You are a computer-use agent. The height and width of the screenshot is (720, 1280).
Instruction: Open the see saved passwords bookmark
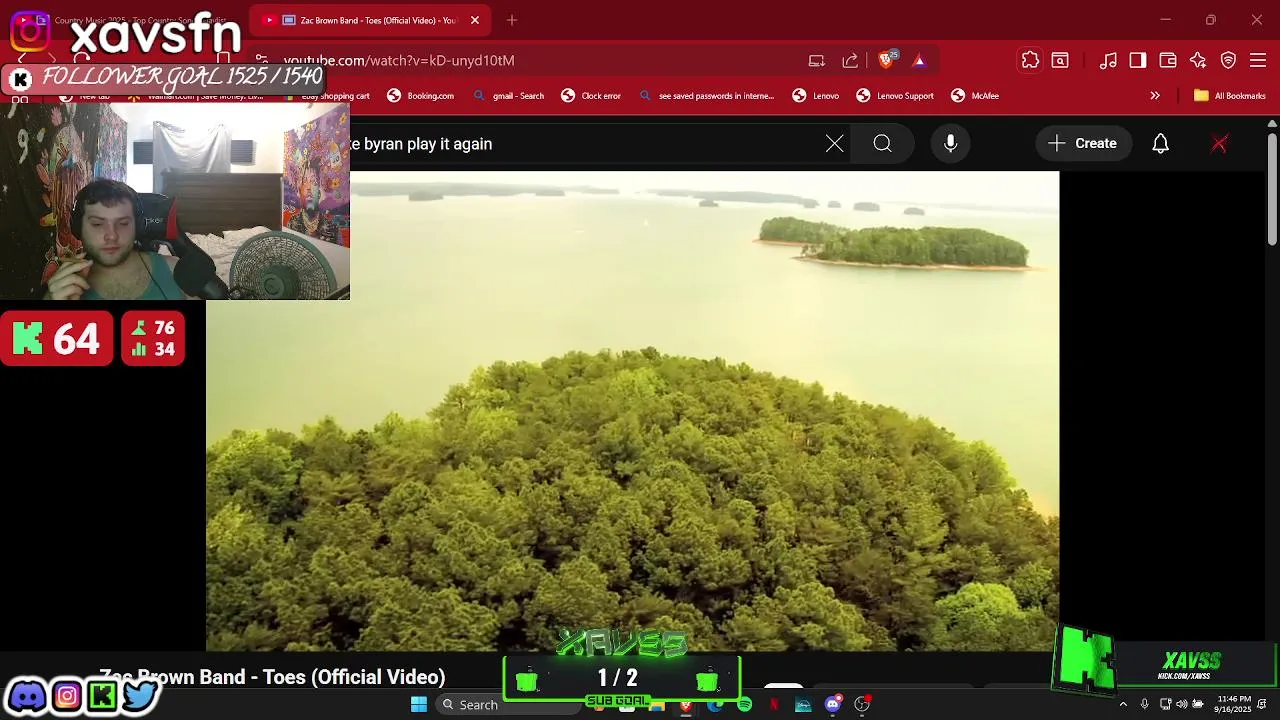click(x=706, y=96)
